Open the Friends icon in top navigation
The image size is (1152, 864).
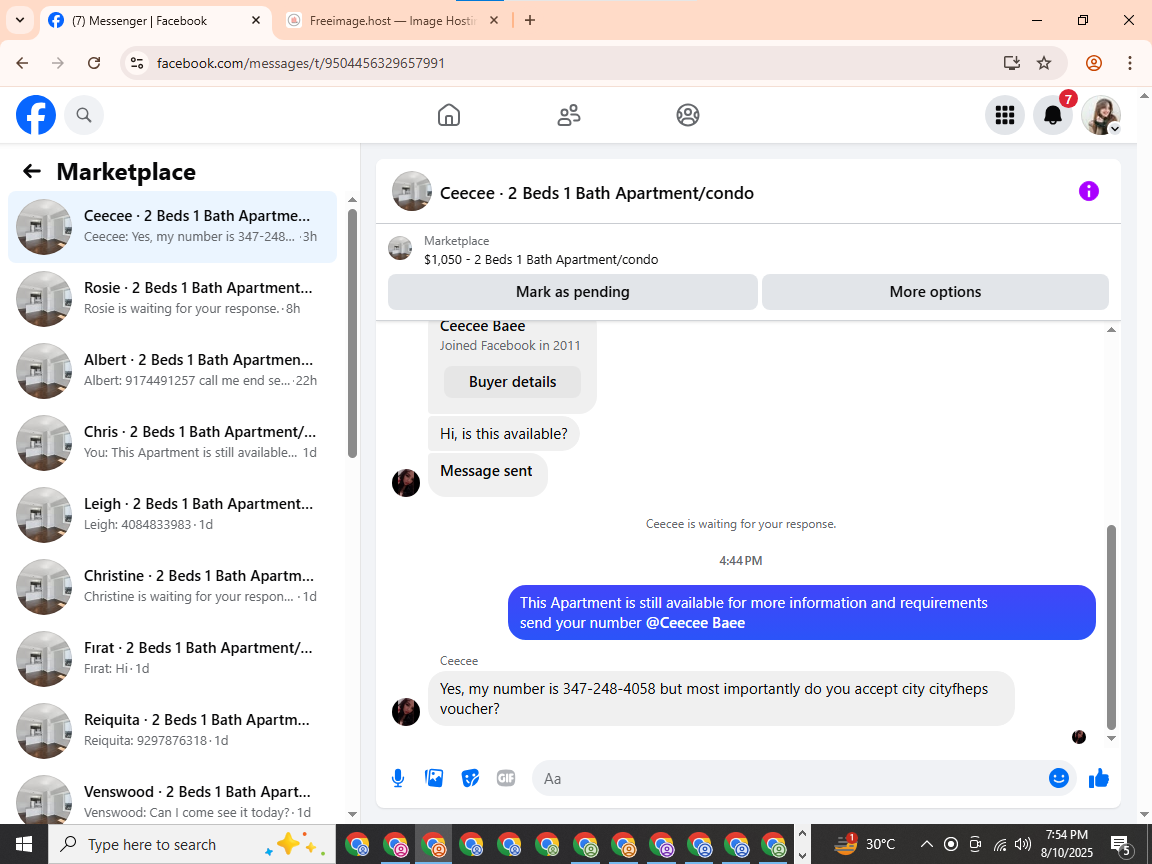[569, 115]
